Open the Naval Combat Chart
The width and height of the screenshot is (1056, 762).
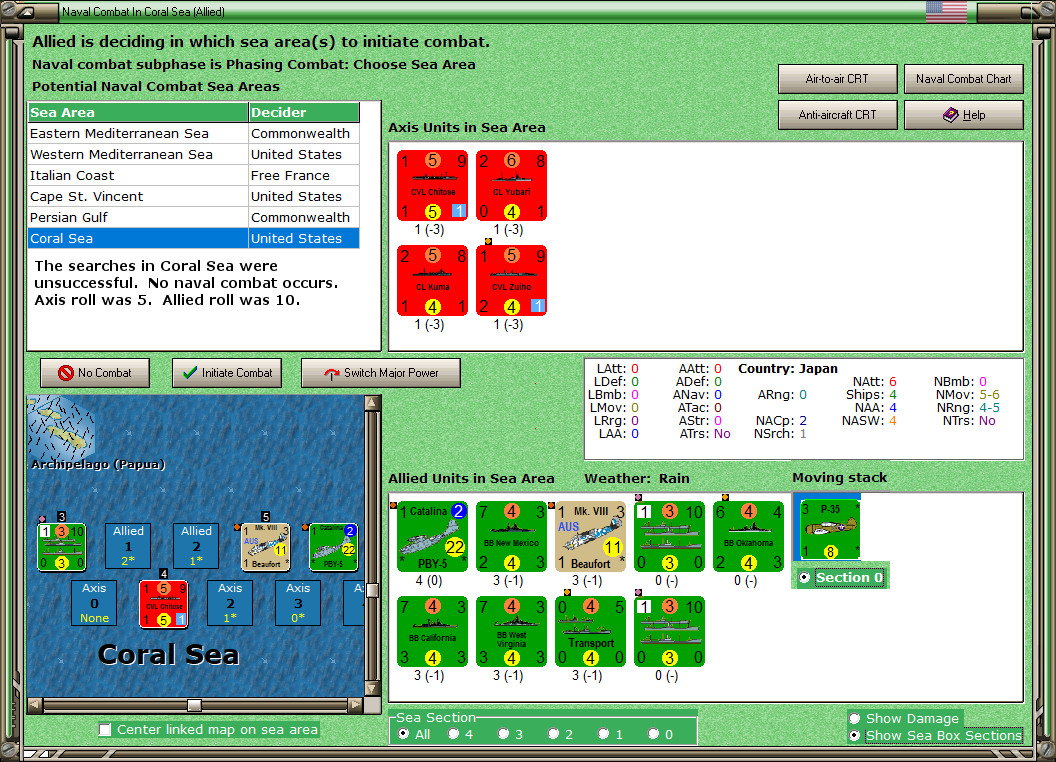[963, 79]
